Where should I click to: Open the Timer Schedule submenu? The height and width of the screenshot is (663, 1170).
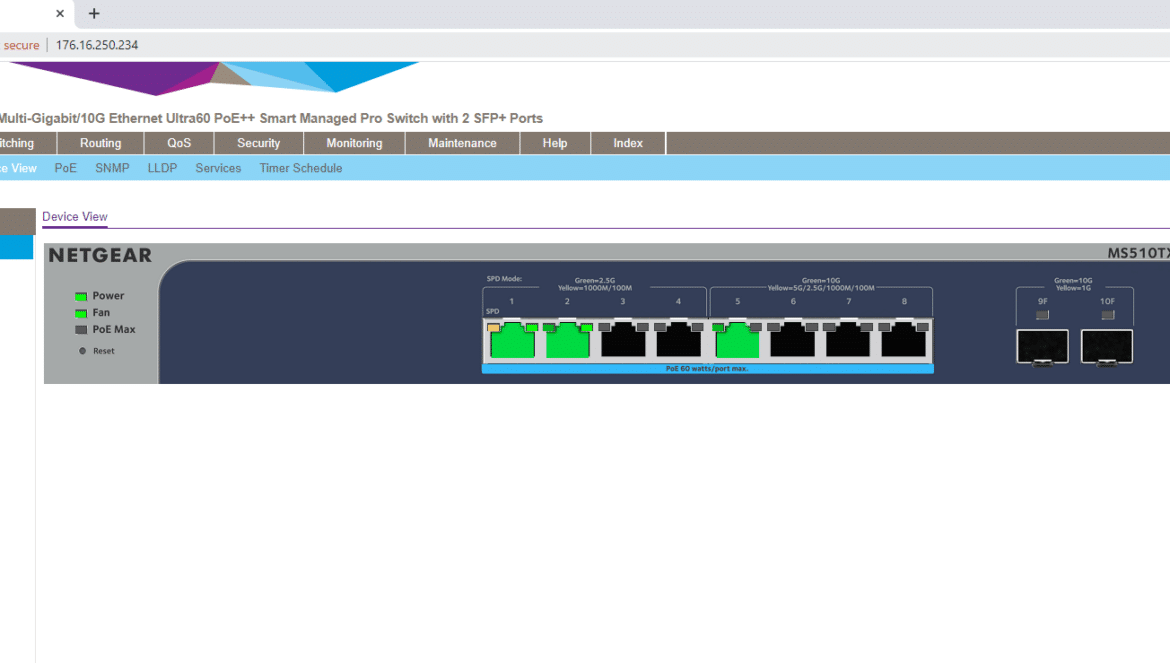[x=301, y=169]
